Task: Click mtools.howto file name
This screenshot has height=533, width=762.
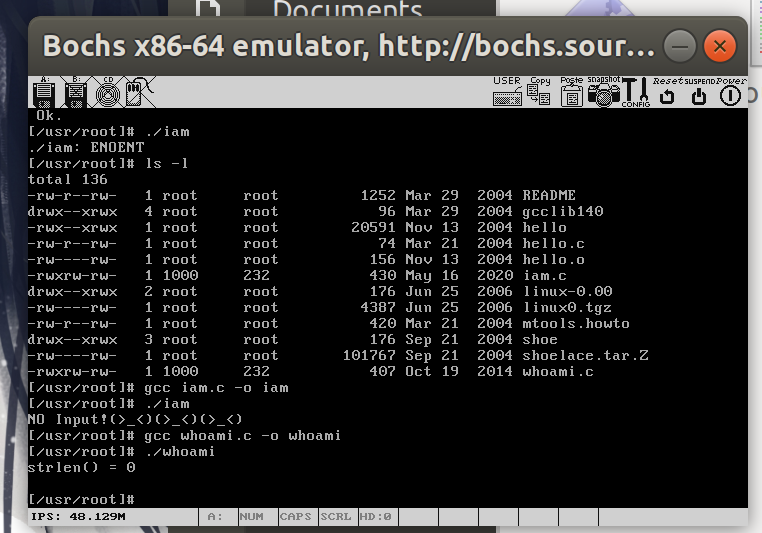Action: pos(576,324)
